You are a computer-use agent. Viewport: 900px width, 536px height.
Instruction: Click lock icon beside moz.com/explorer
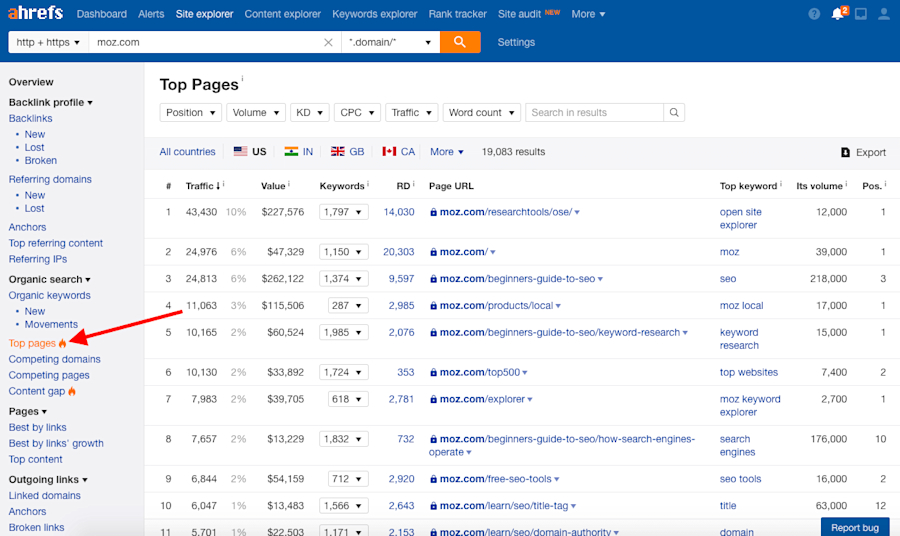pyautogui.click(x=433, y=399)
